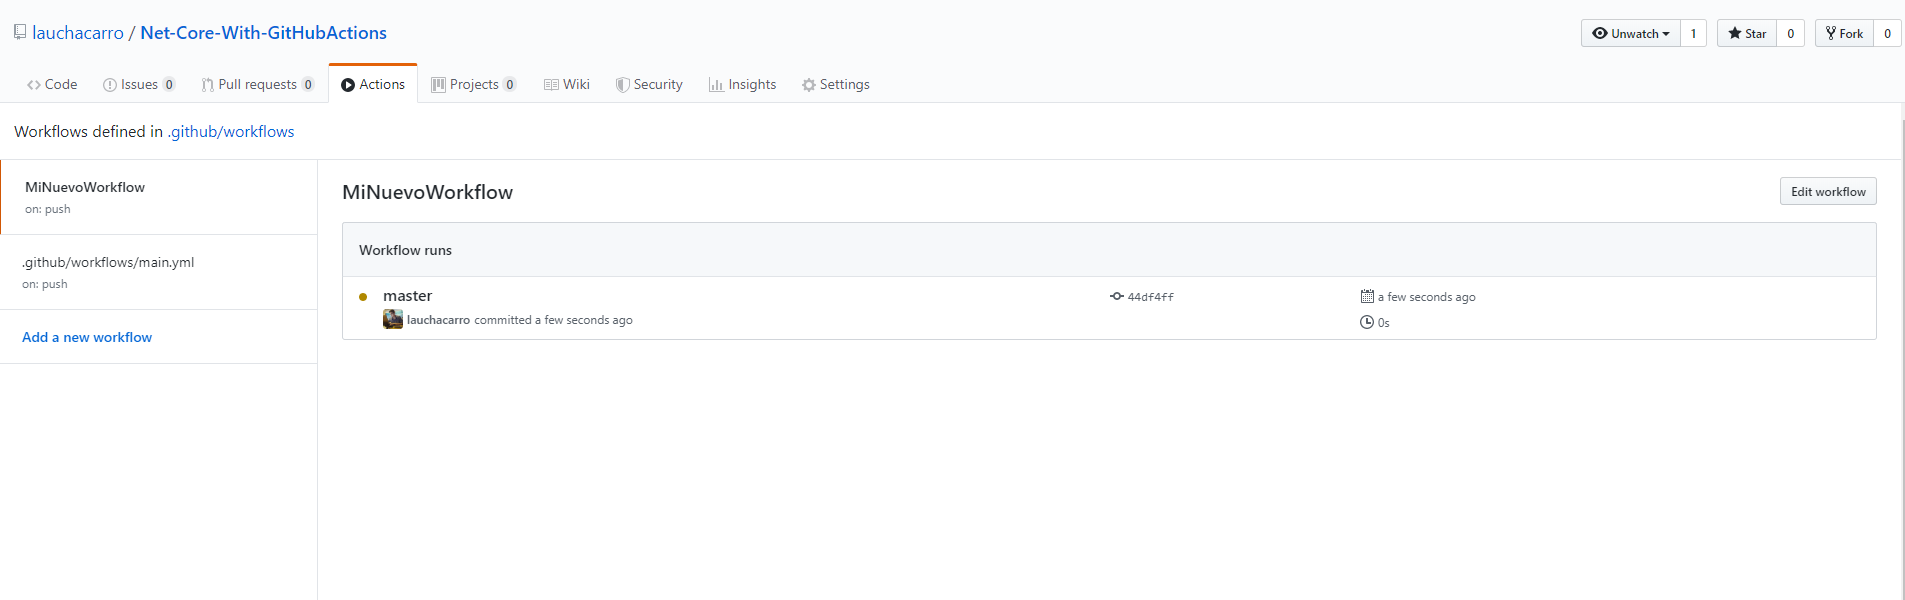This screenshot has height=600, width=1905.
Task: Click the yellow in-progress status dot
Action: pyautogui.click(x=363, y=296)
